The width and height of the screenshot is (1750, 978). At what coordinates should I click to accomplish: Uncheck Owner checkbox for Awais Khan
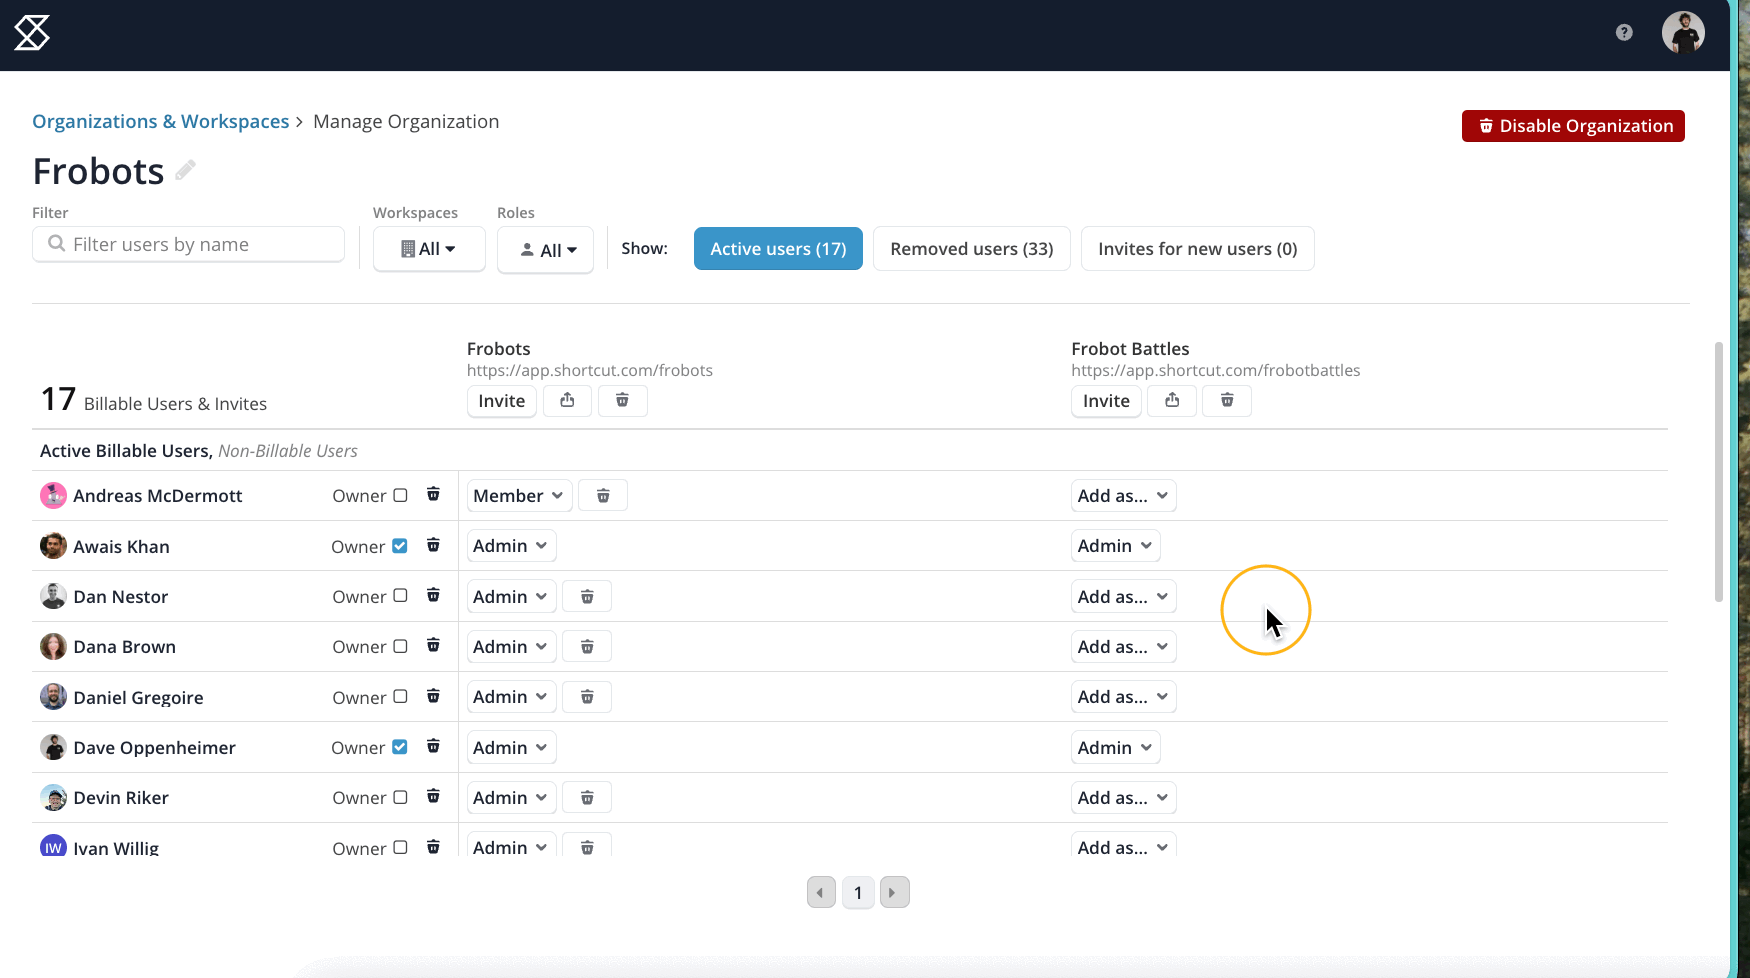coord(400,546)
